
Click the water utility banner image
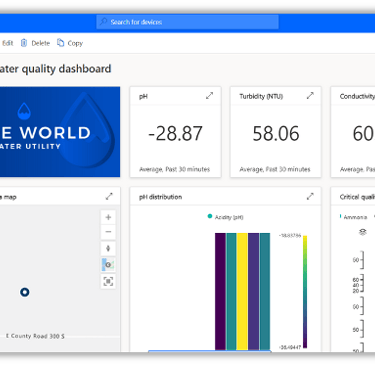pyautogui.click(x=60, y=132)
